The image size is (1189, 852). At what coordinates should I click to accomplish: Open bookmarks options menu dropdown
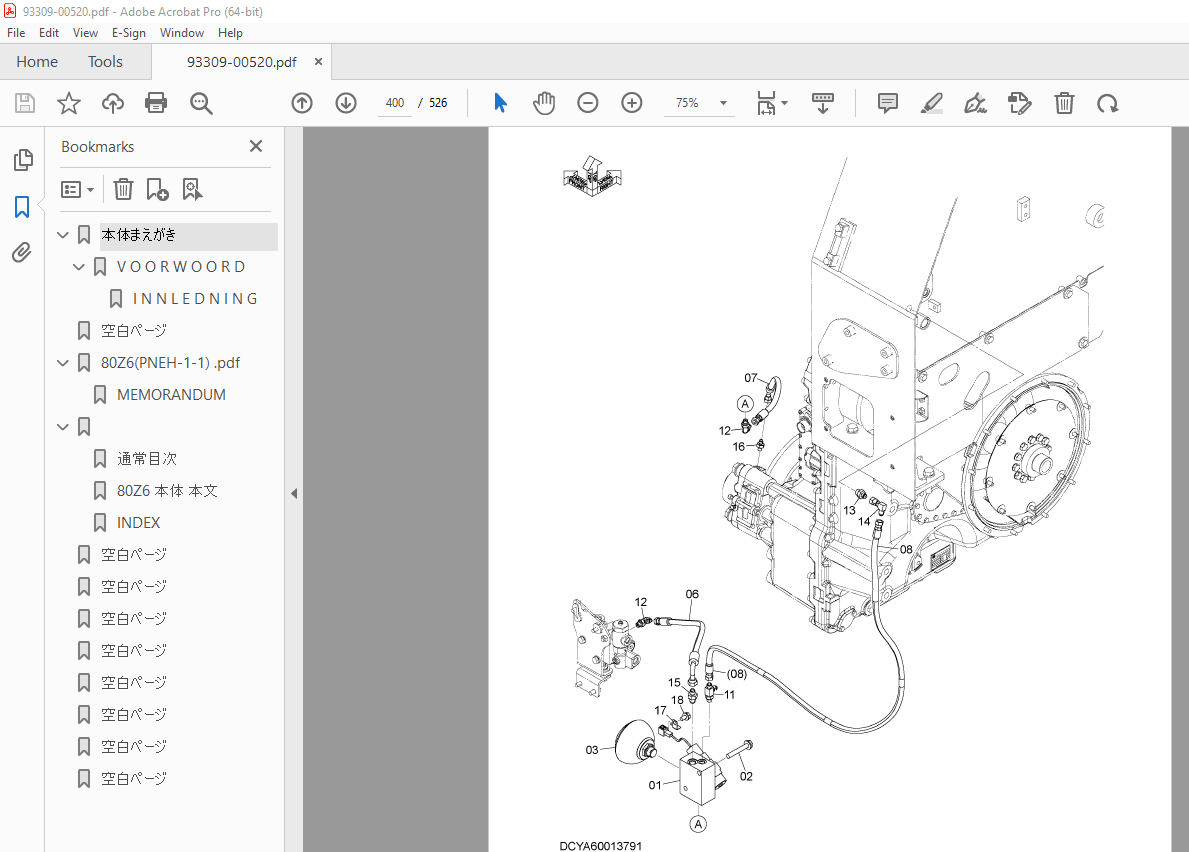[x=77, y=190]
